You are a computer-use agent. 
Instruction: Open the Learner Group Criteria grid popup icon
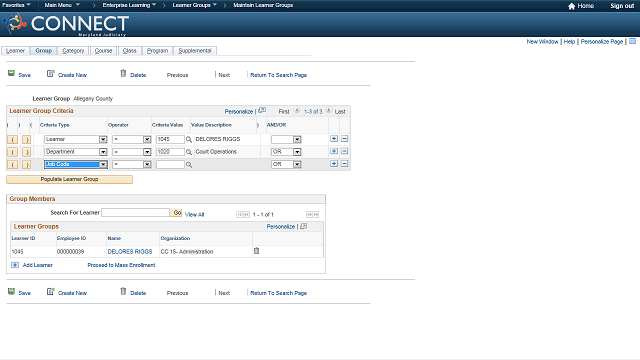(262, 111)
